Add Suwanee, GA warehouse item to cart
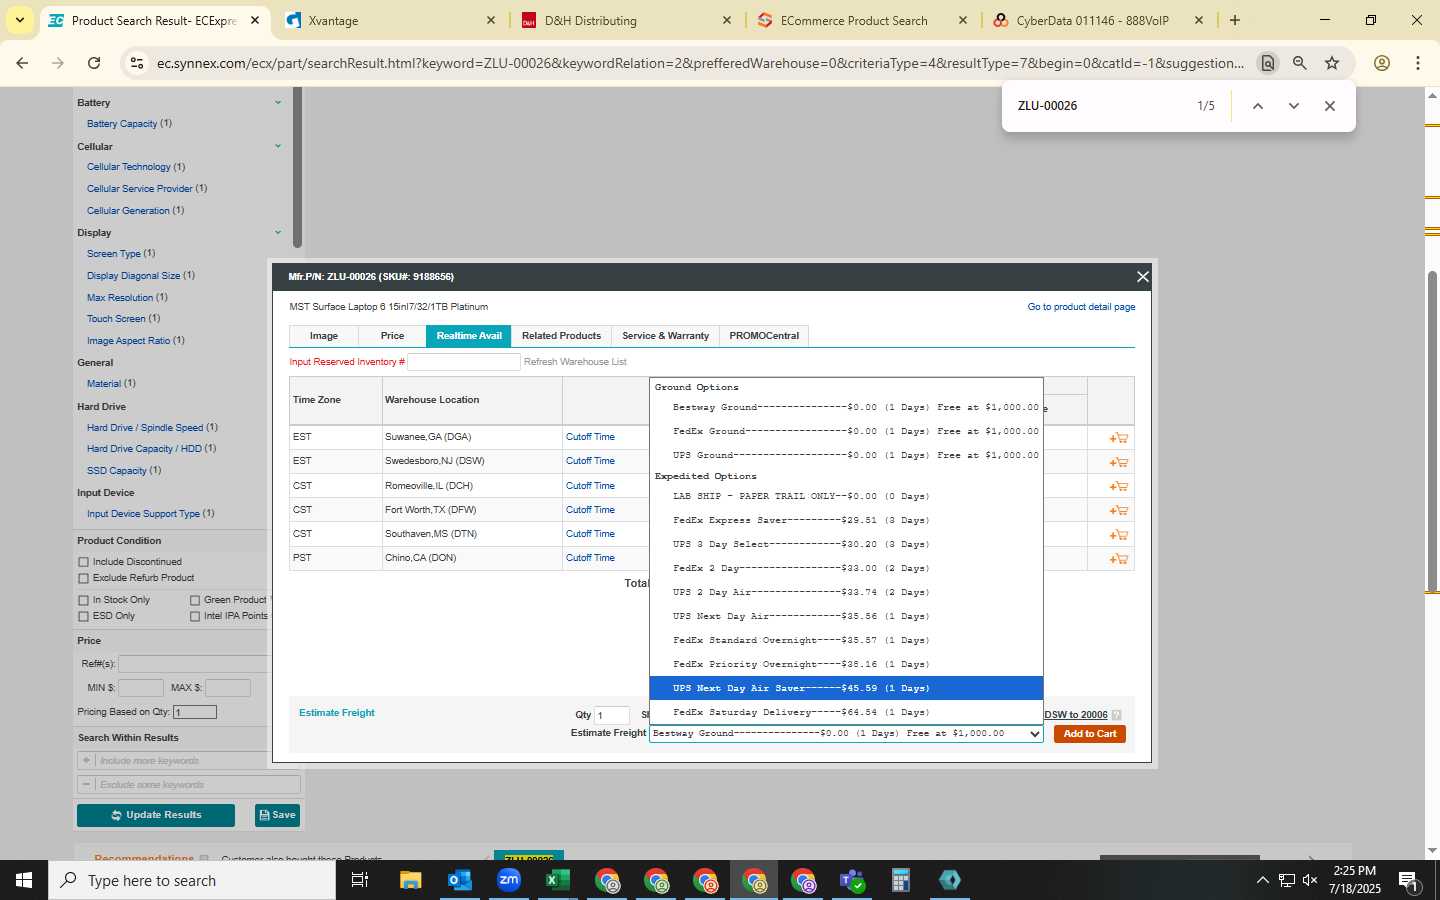This screenshot has height=900, width=1440. point(1118,438)
